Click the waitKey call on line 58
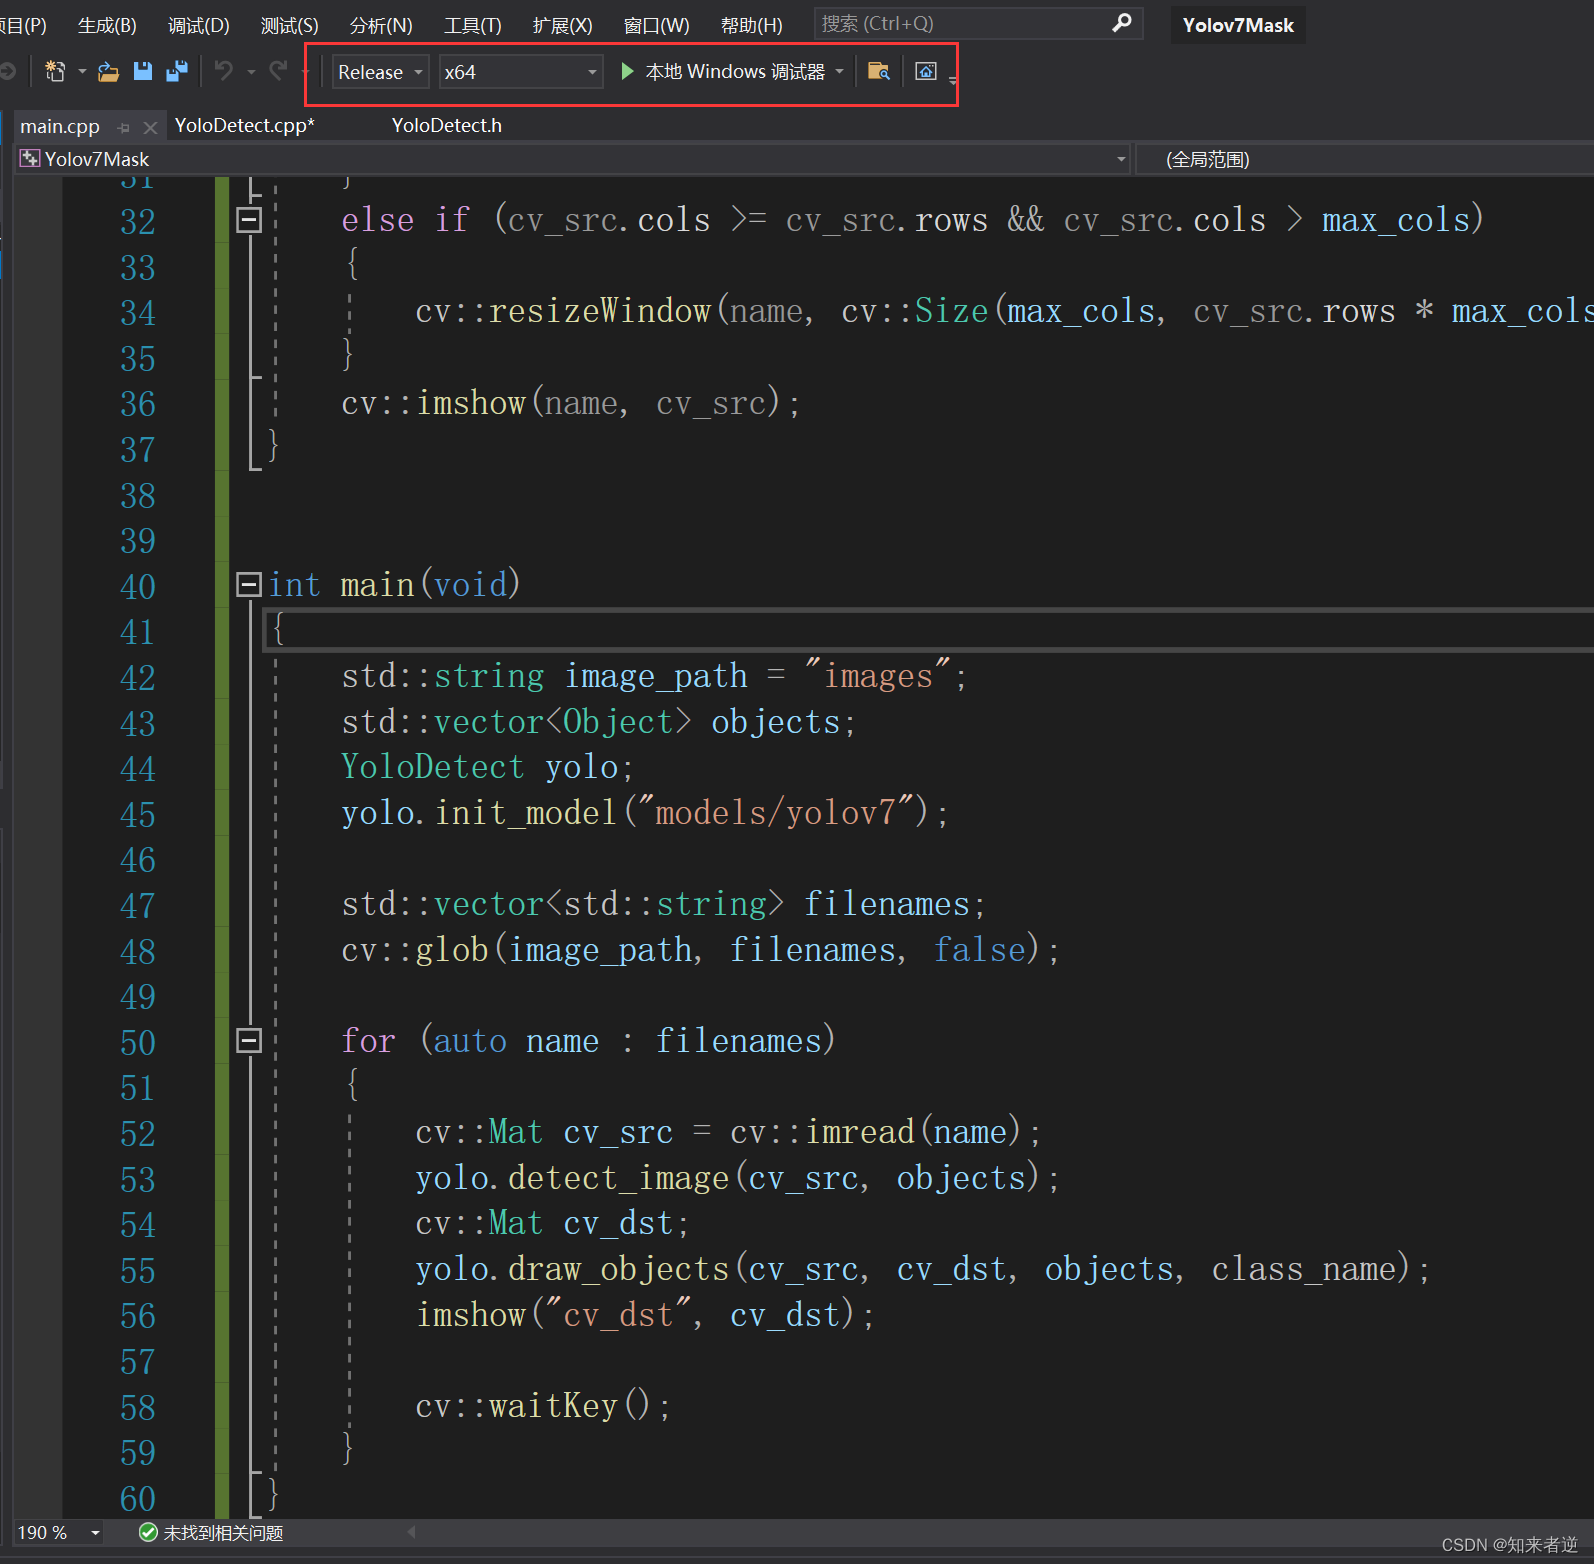This screenshot has height=1564, width=1594. [x=553, y=1406]
